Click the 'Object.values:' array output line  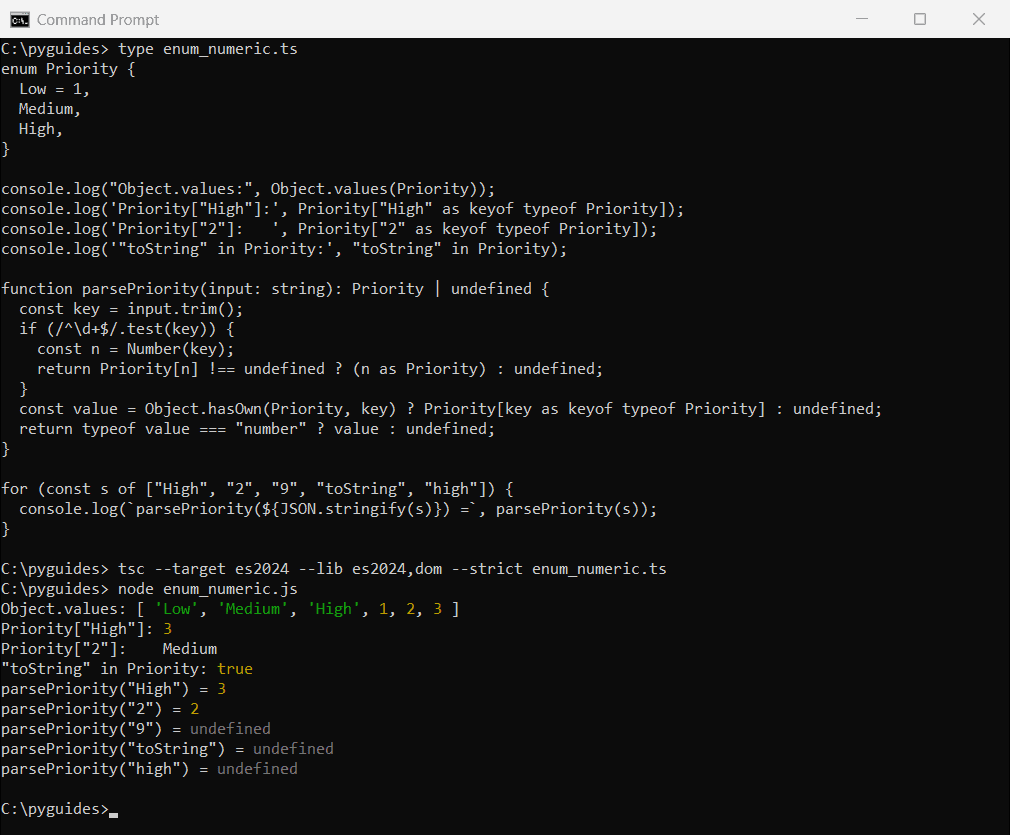click(x=230, y=609)
